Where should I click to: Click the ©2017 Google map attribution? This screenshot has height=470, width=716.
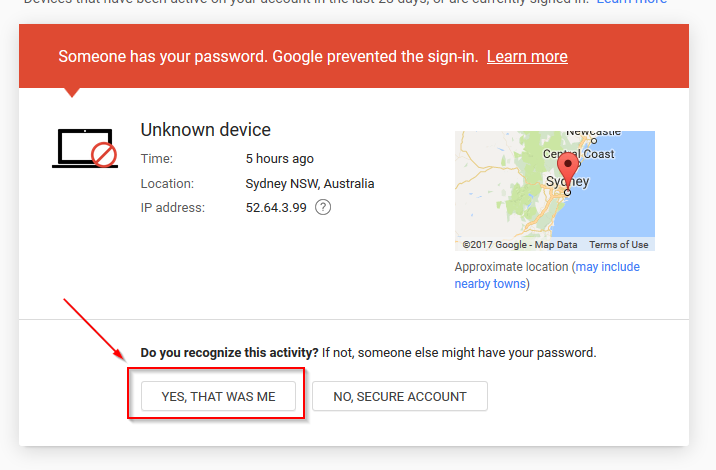[x=493, y=245]
